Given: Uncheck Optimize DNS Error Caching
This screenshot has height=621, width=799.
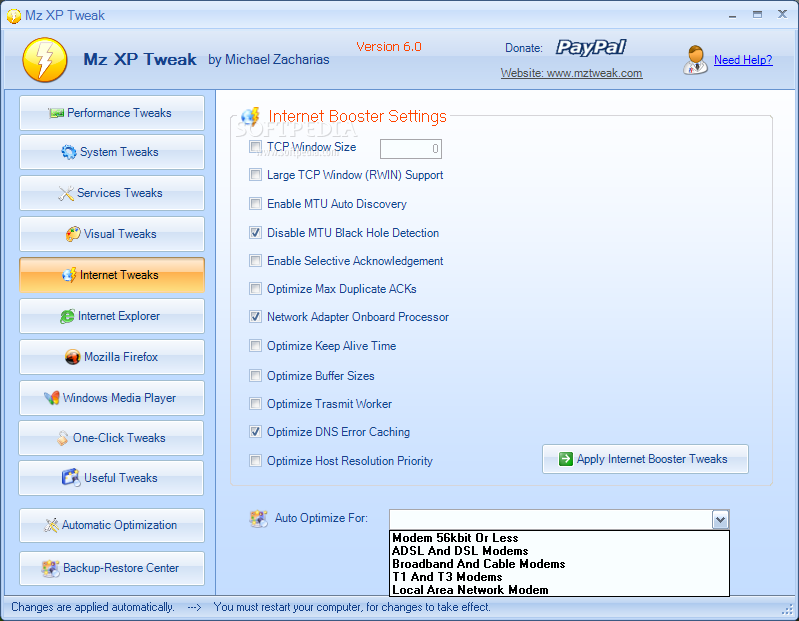Looking at the screenshot, I should click(255, 432).
